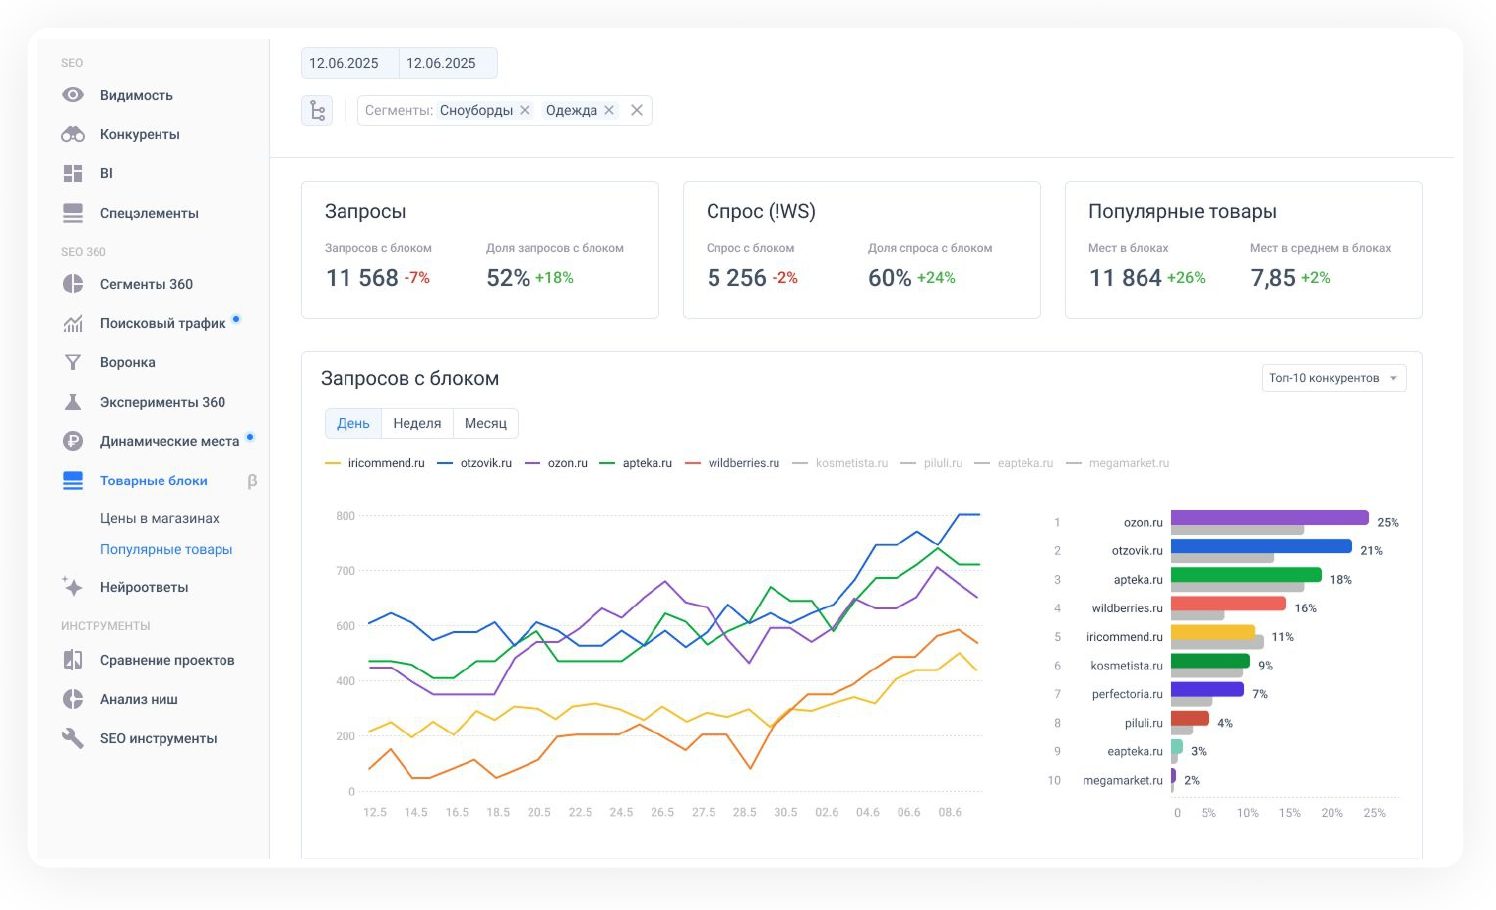Open the Топ-10 конкурентов dropdown
The image size is (1496, 910).
[1333, 378]
